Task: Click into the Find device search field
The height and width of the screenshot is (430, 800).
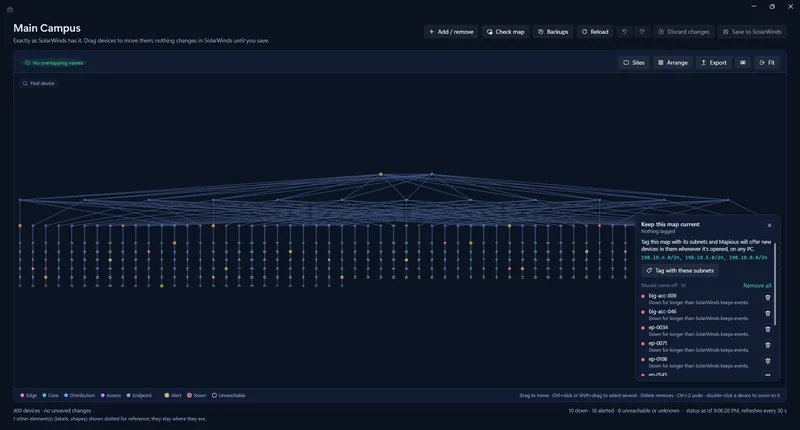Action: point(38,83)
